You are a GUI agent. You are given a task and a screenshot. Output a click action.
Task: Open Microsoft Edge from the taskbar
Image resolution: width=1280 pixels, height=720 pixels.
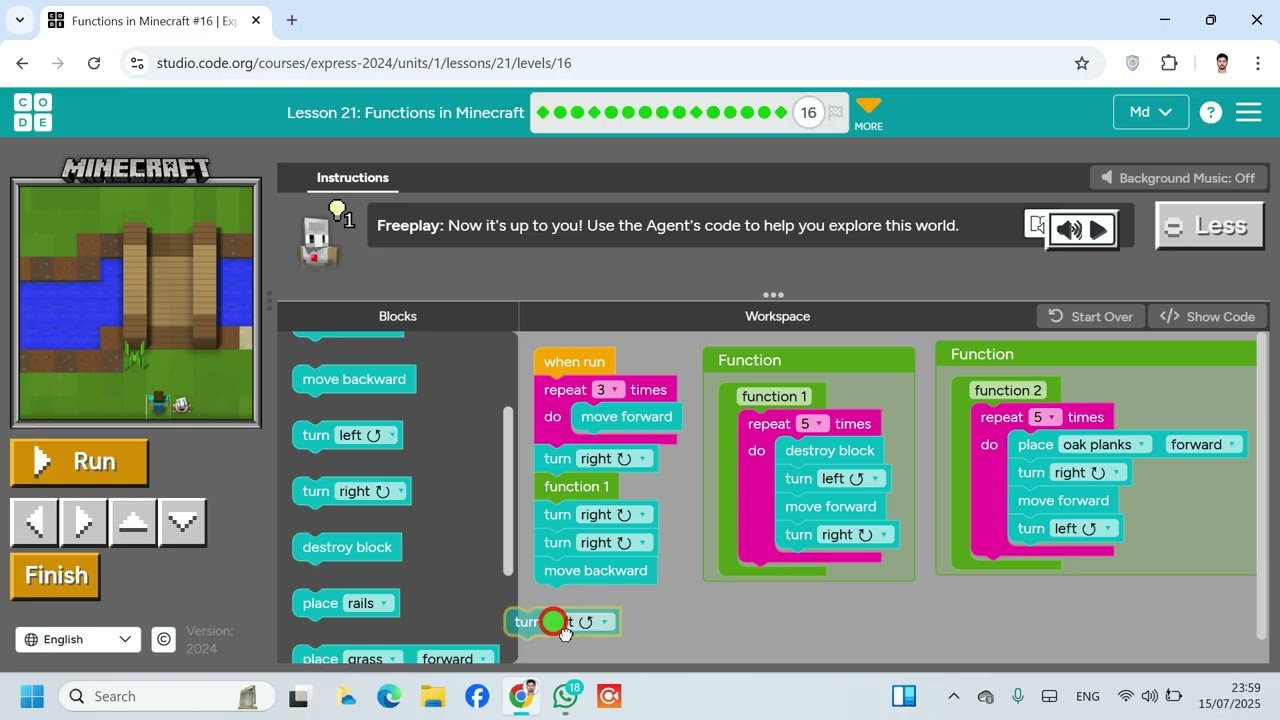tap(389, 696)
